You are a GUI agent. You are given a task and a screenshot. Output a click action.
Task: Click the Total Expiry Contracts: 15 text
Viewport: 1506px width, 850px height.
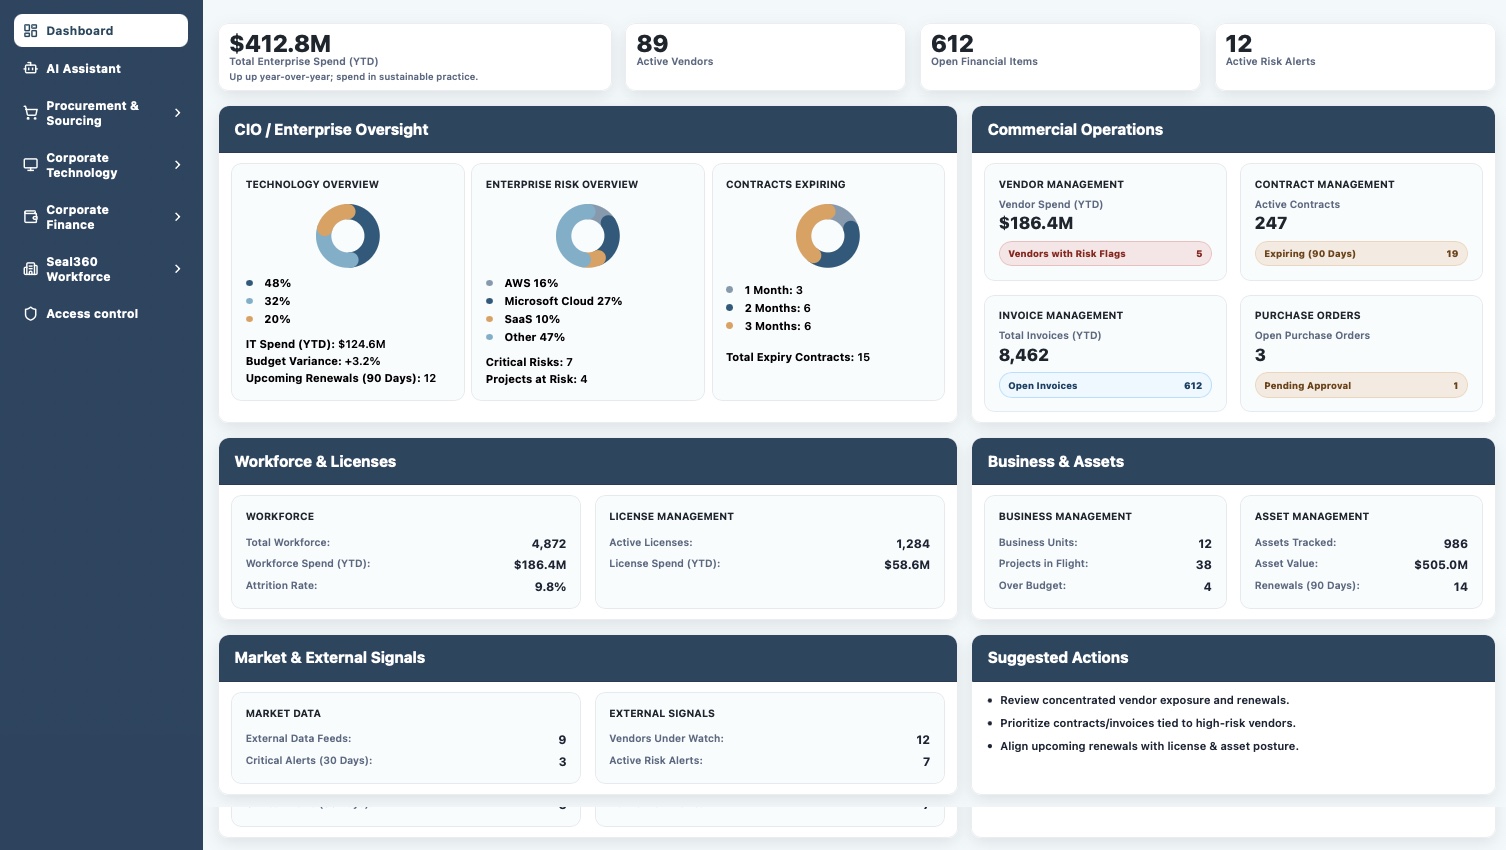(798, 357)
